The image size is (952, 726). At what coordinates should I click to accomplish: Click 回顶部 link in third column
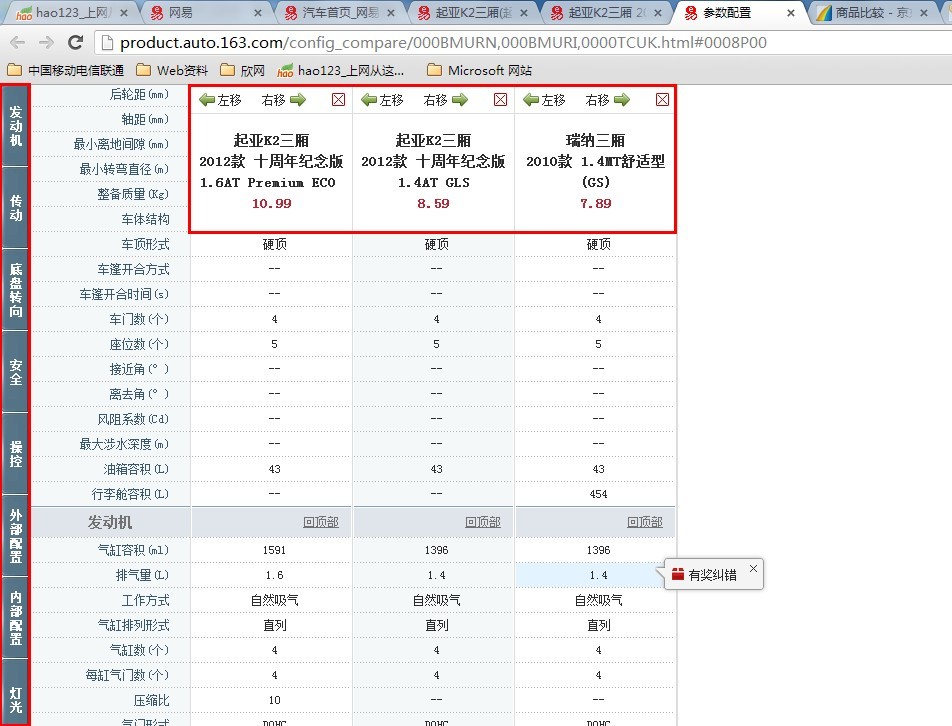645,522
